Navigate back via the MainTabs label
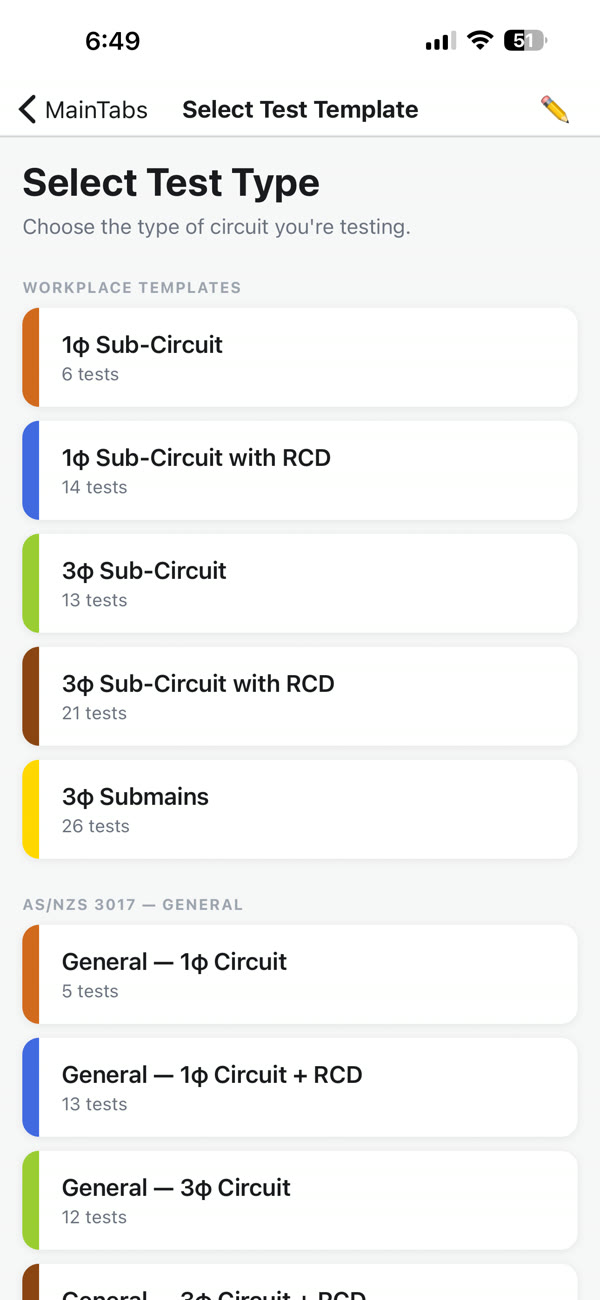Viewport: 600px width, 1300px height. coord(95,110)
